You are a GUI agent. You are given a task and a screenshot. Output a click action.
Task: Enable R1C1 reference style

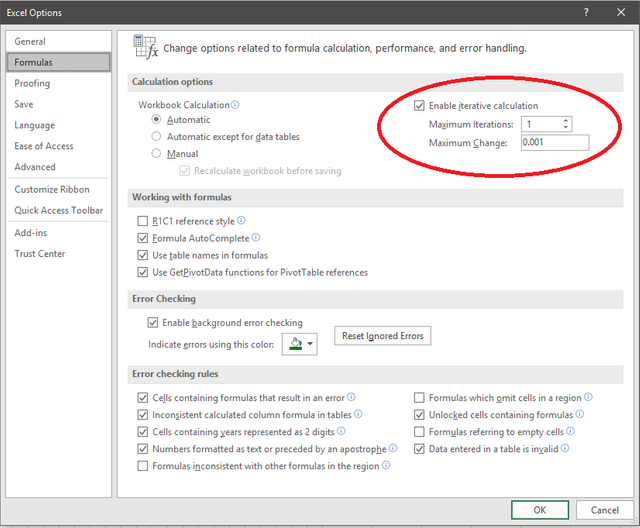point(142,221)
